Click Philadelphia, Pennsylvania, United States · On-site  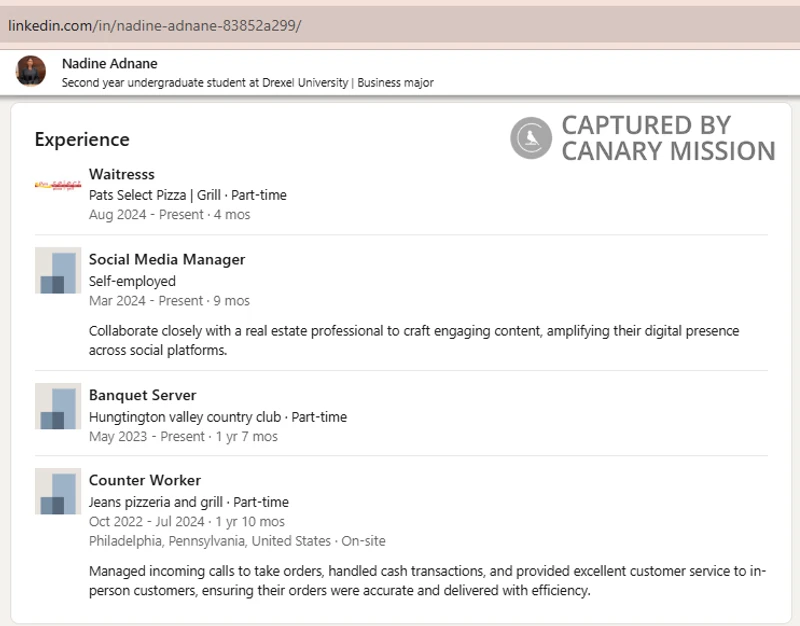pyautogui.click(x=237, y=541)
